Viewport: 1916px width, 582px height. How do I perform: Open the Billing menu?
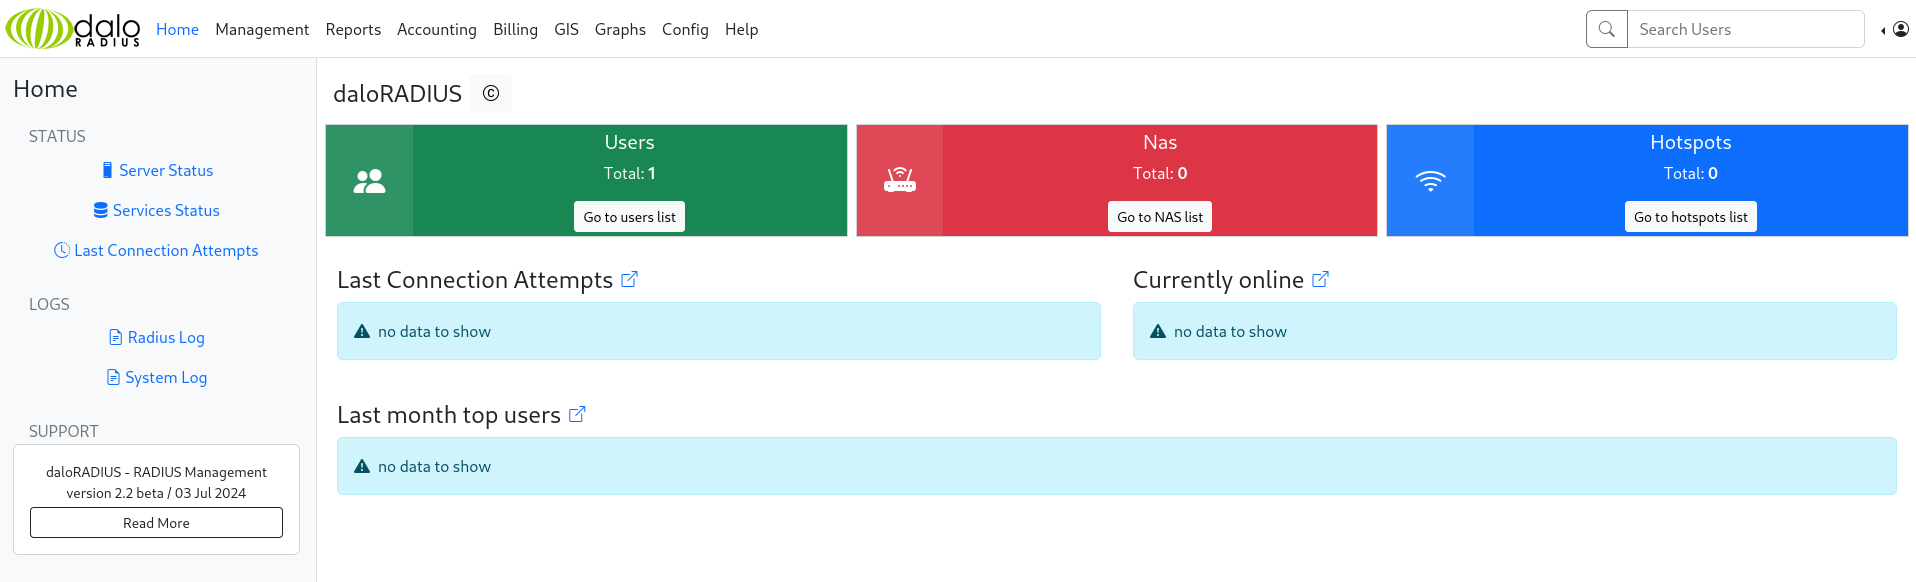515,30
